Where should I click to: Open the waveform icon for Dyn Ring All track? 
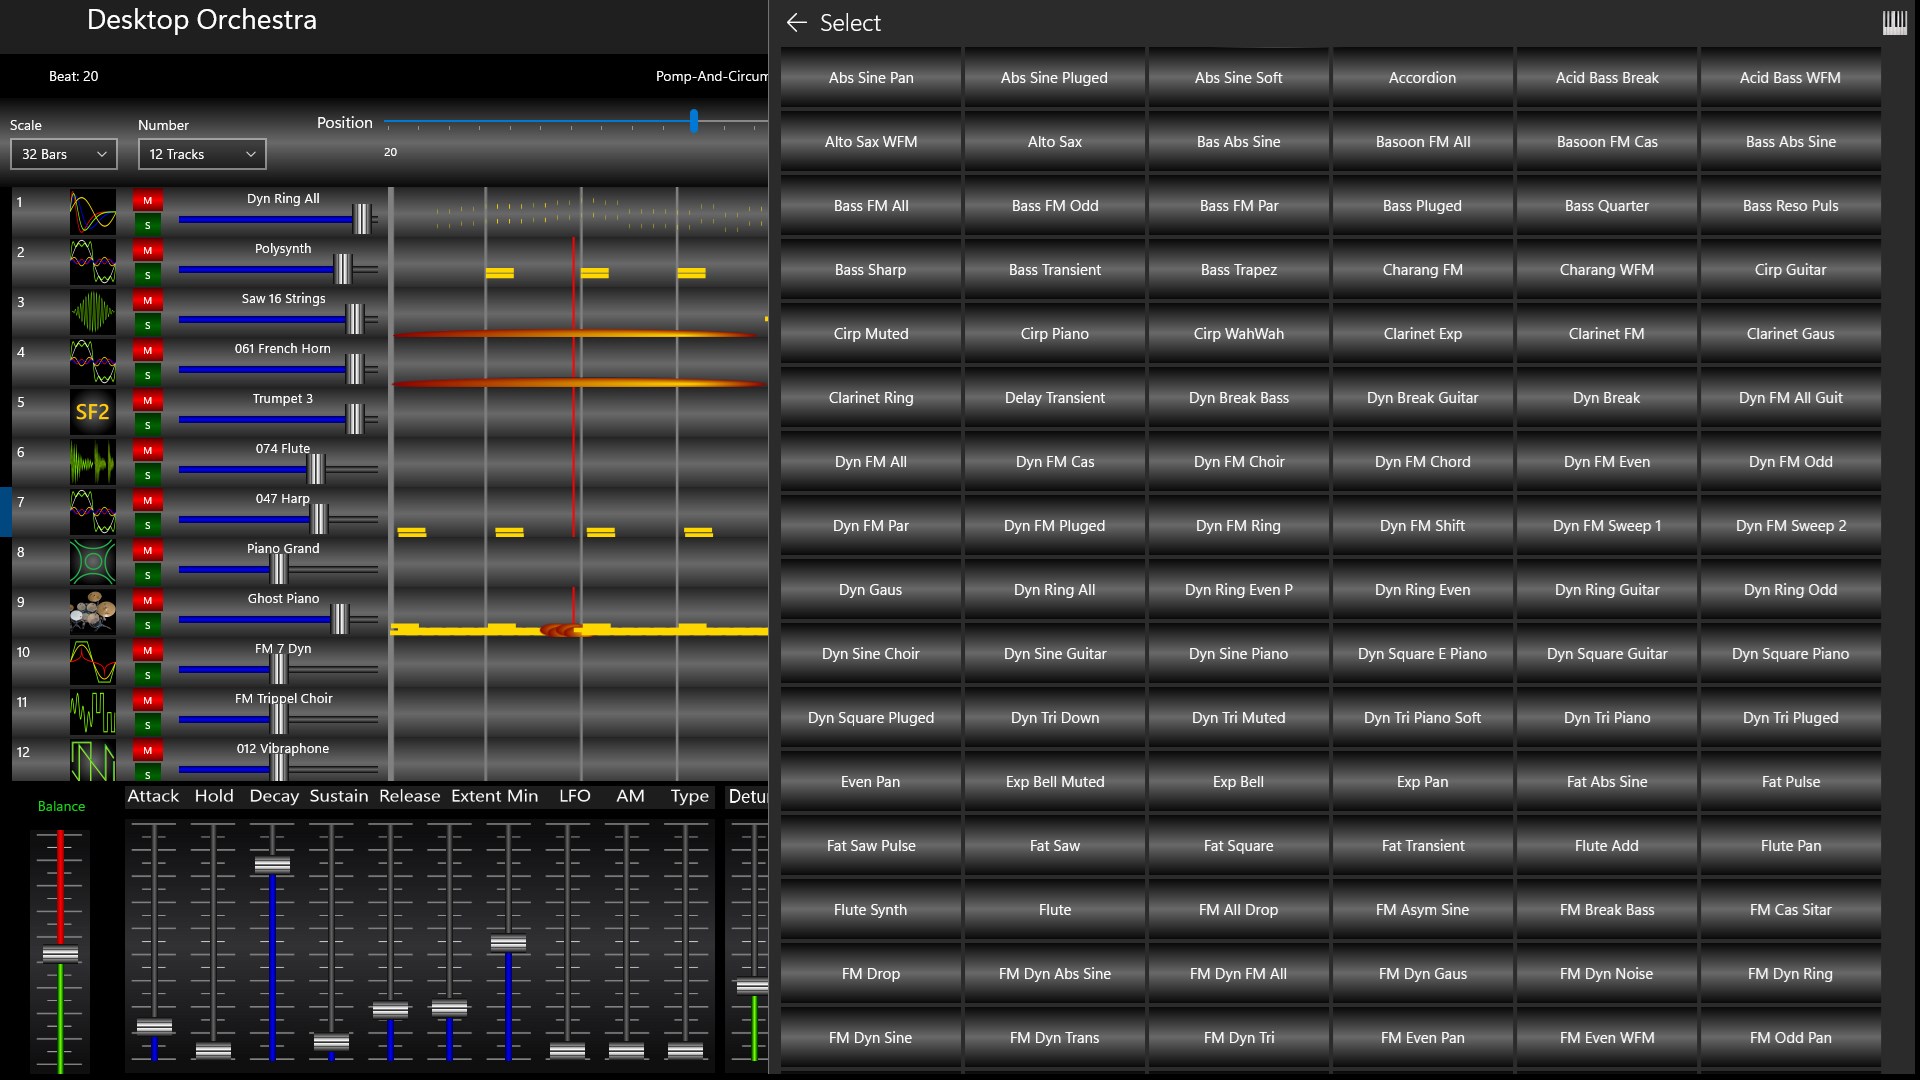(x=92, y=211)
